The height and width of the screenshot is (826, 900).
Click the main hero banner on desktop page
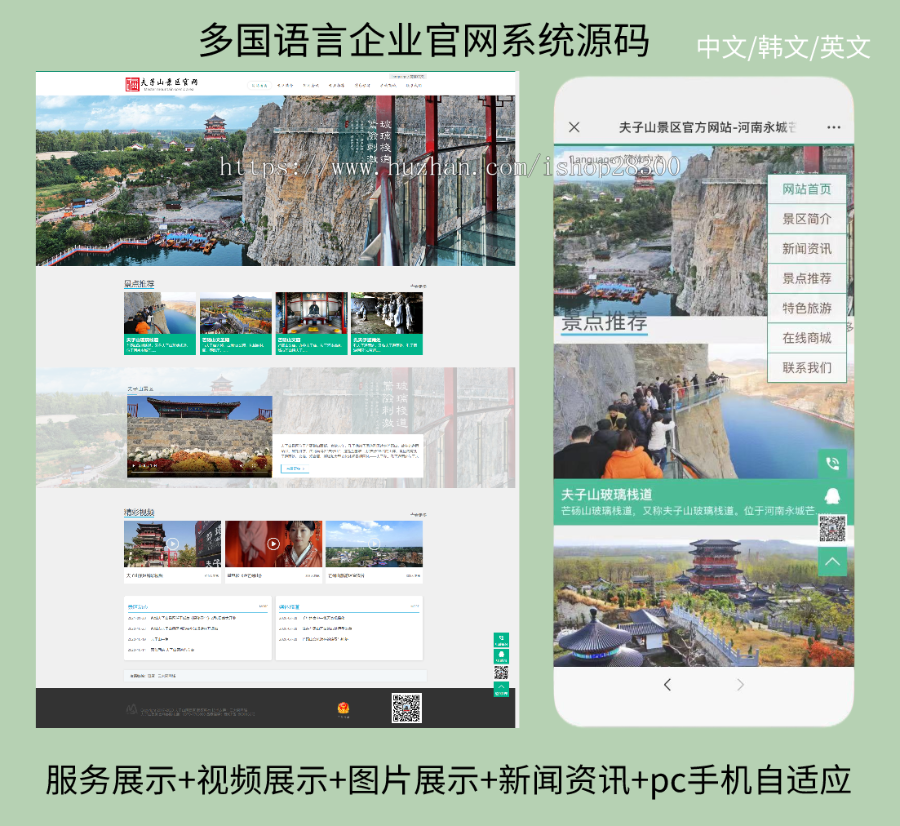(276, 180)
